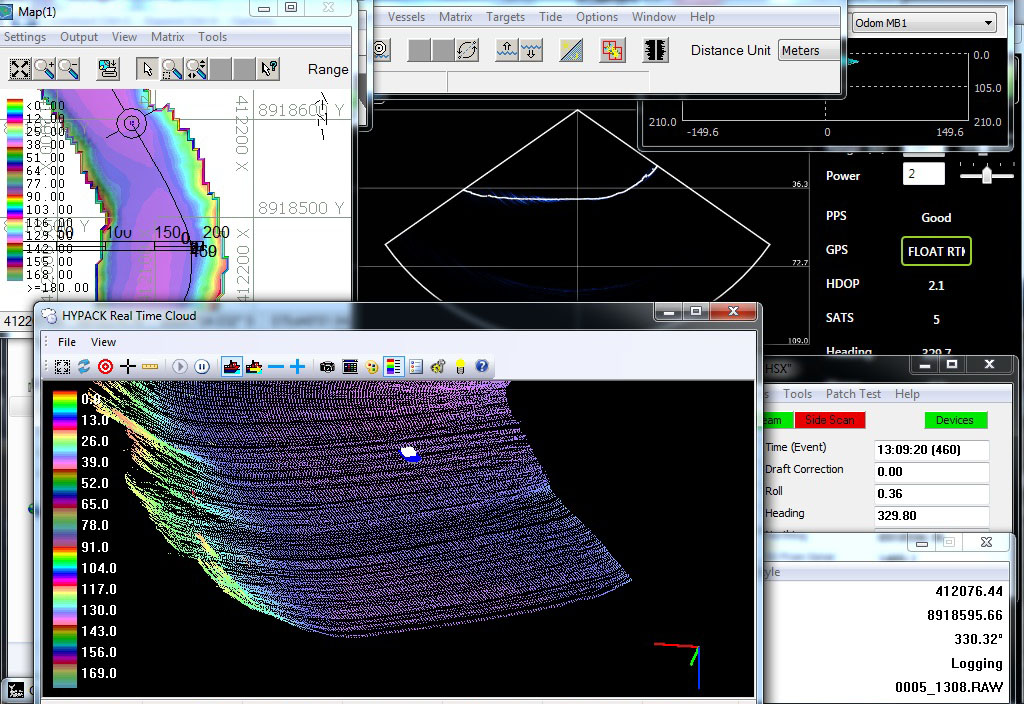
Task: Open Matrix menu in Map window
Action: [x=168, y=37]
